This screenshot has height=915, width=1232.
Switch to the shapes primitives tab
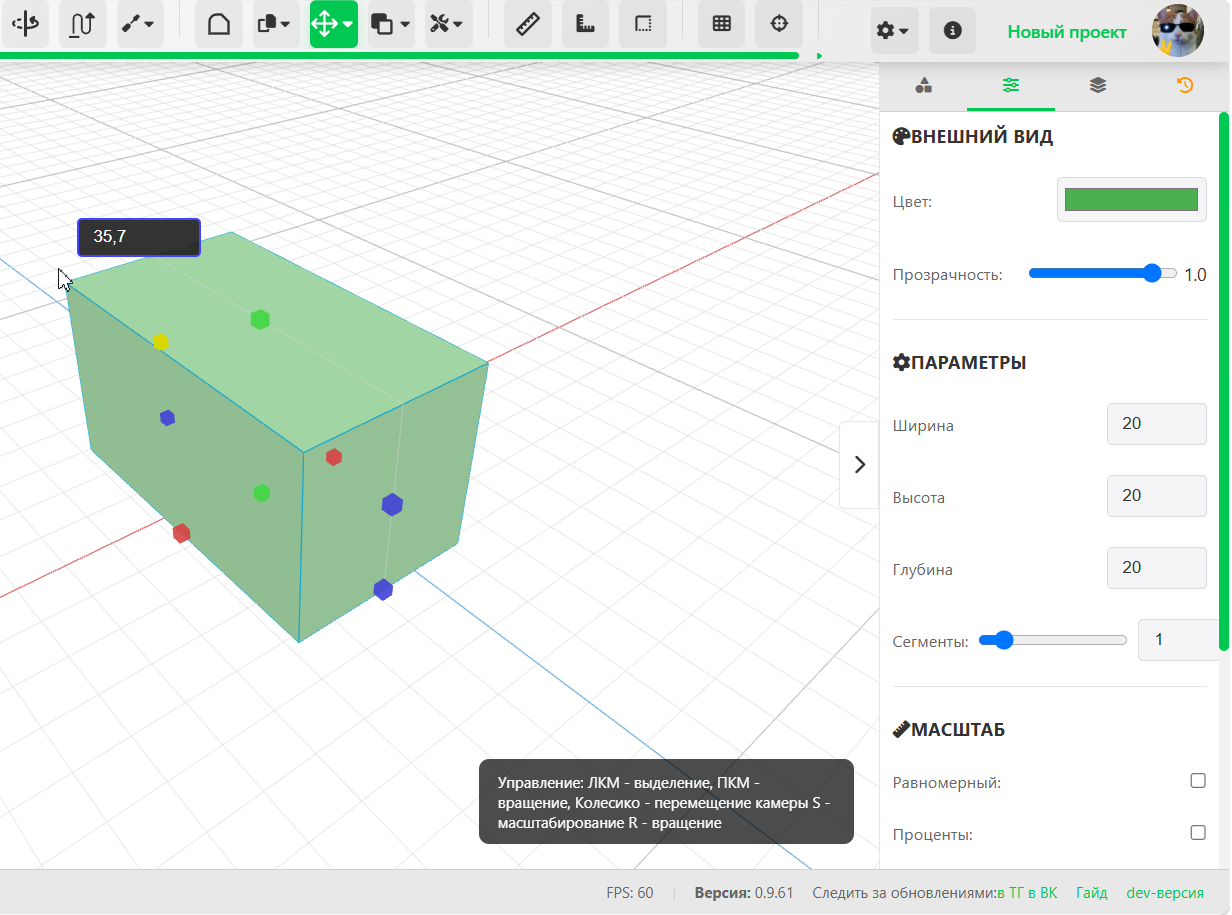tap(923, 85)
